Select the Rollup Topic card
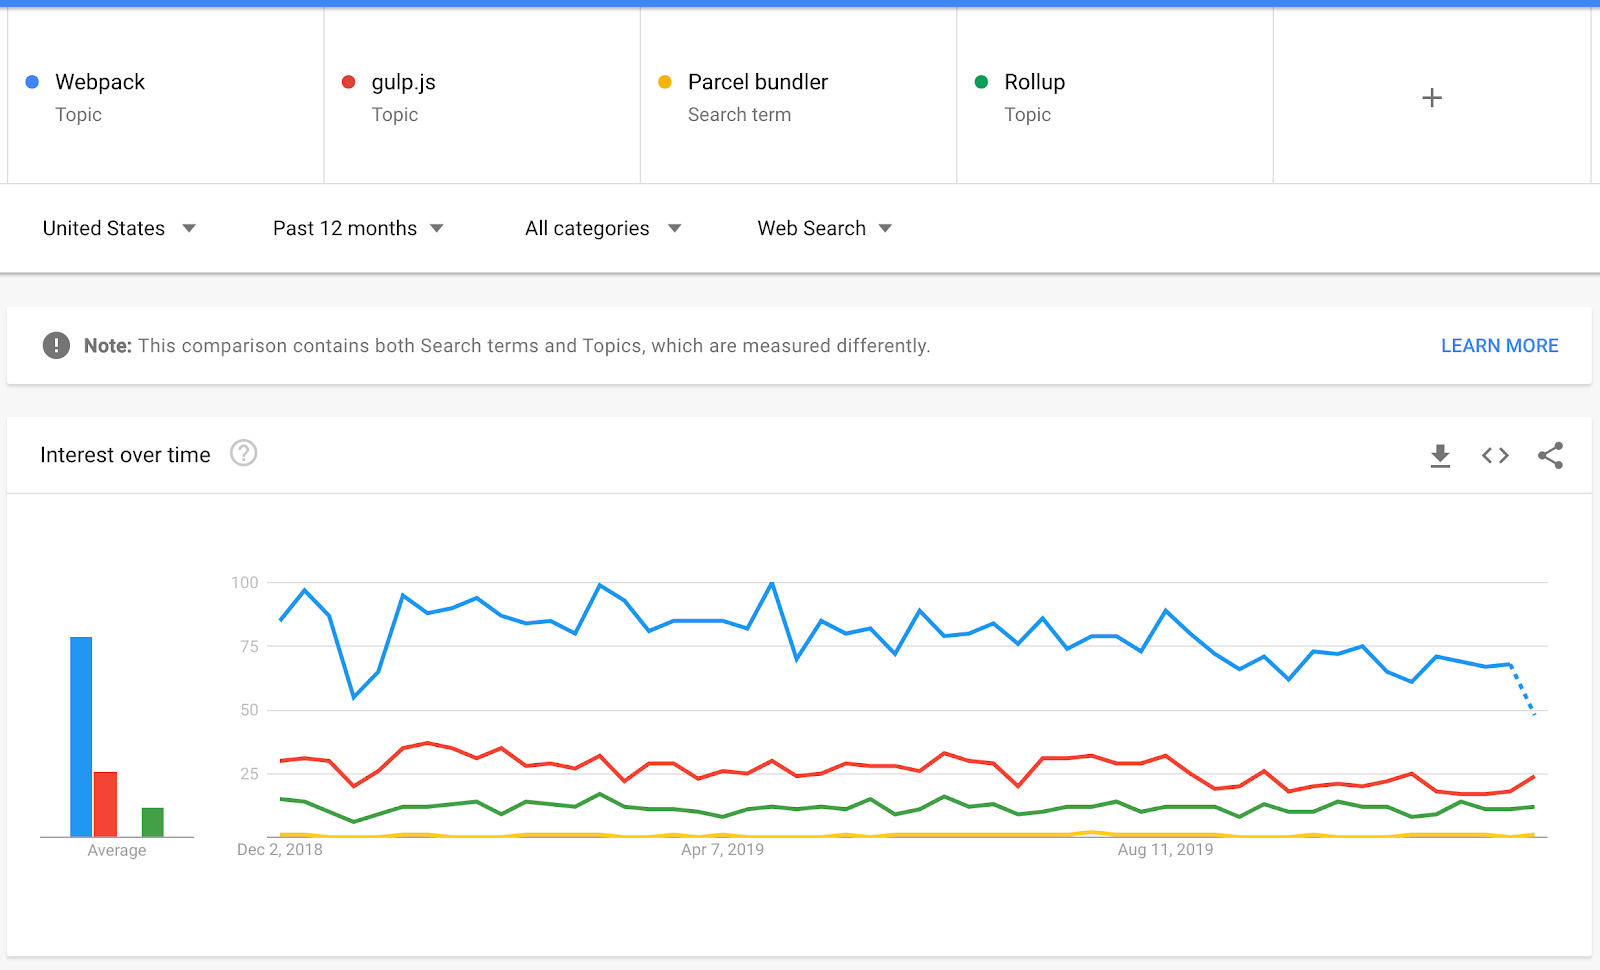This screenshot has height=970, width=1600. 1115,96
